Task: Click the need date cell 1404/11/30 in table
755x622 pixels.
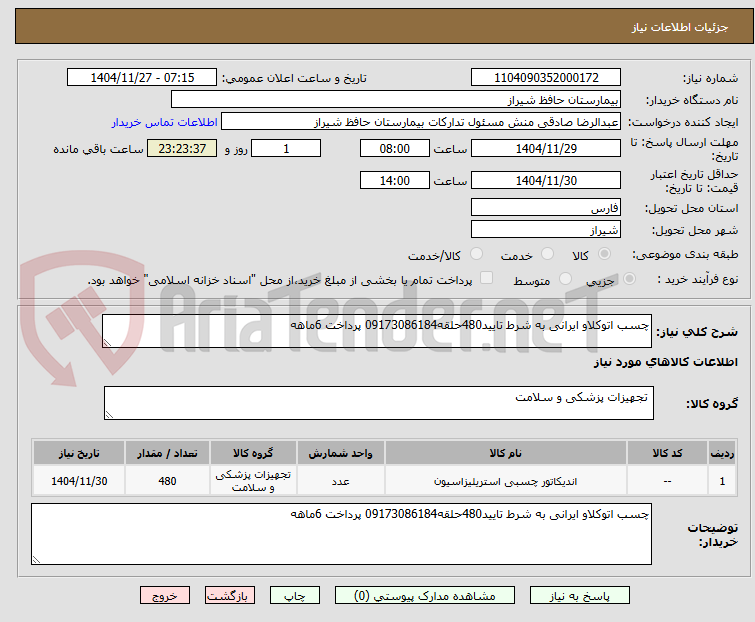Action: [x=79, y=481]
